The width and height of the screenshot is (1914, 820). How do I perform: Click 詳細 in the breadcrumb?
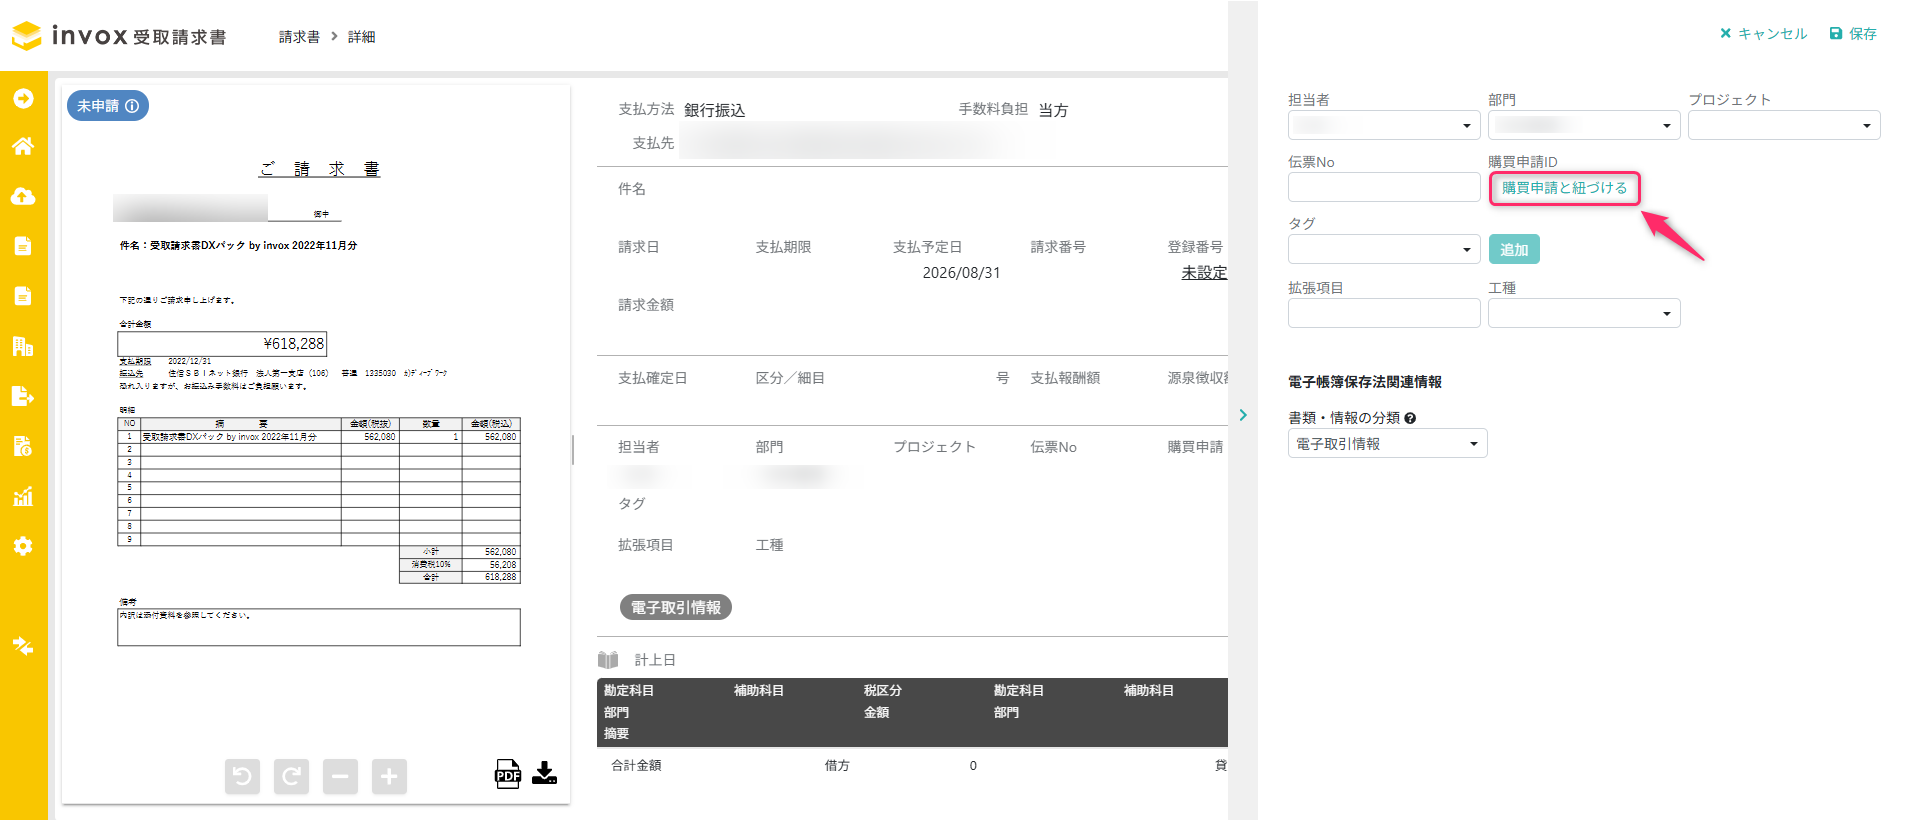[361, 37]
